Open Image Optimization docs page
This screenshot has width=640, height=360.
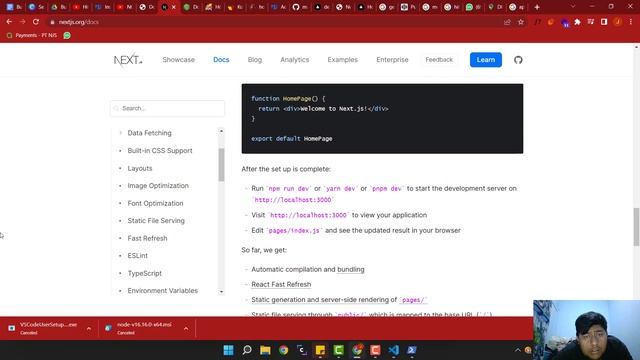click(x=158, y=186)
